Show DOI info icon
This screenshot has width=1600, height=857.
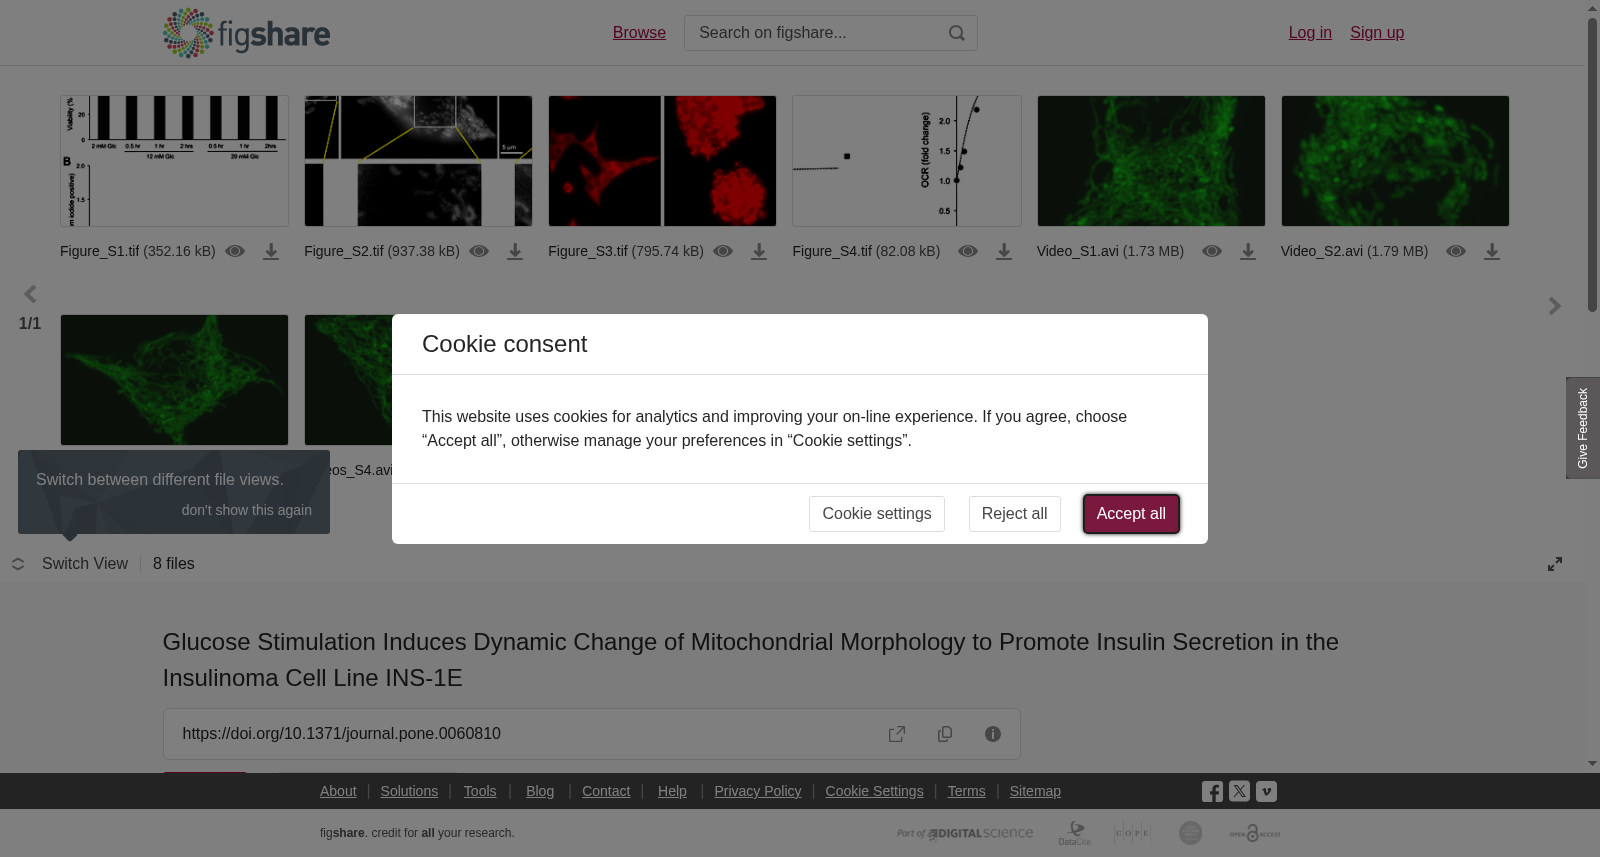993,734
